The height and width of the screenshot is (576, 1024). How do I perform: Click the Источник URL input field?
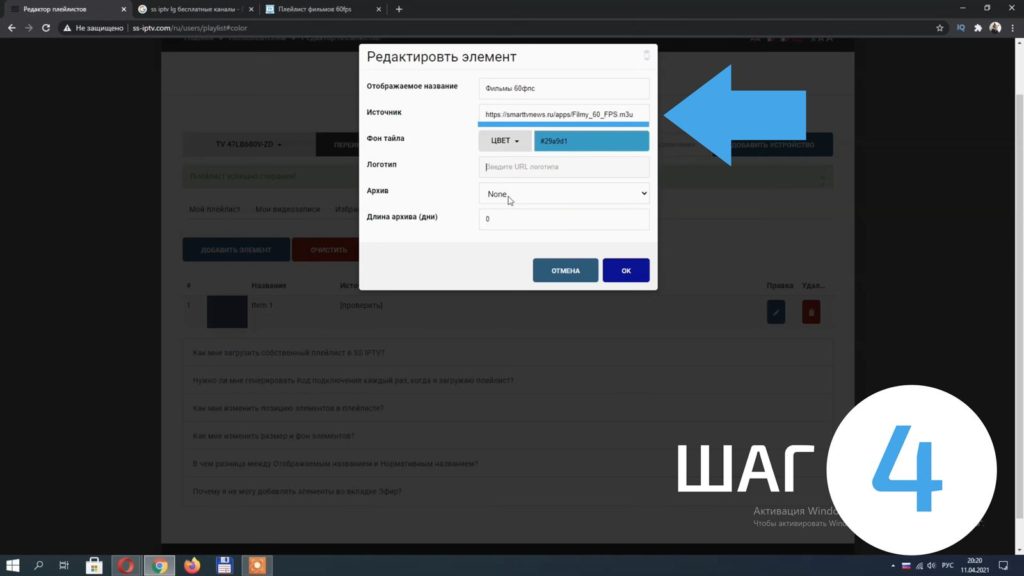pyautogui.click(x=564, y=114)
